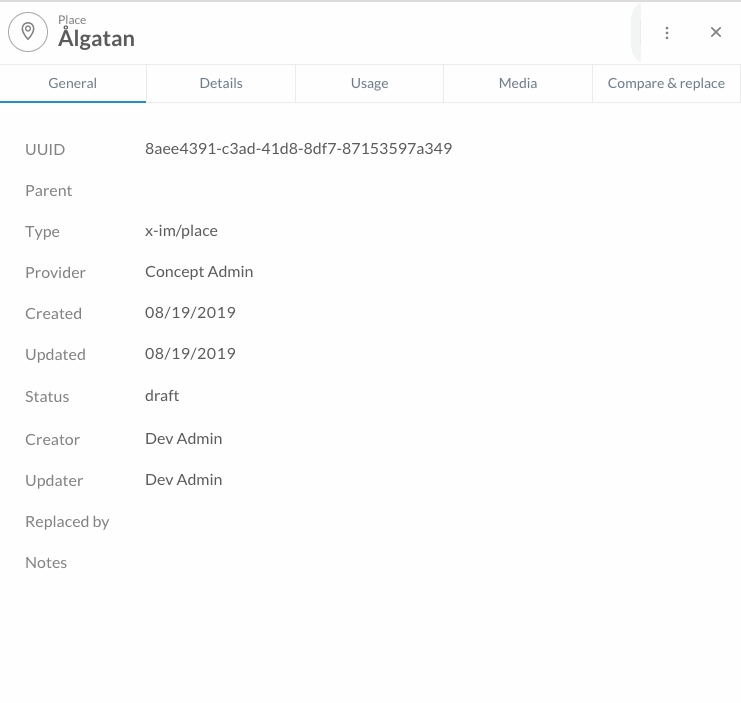This screenshot has width=741, height=703.
Task: Click the Updater's Dev Admin value
Action: 183,479
